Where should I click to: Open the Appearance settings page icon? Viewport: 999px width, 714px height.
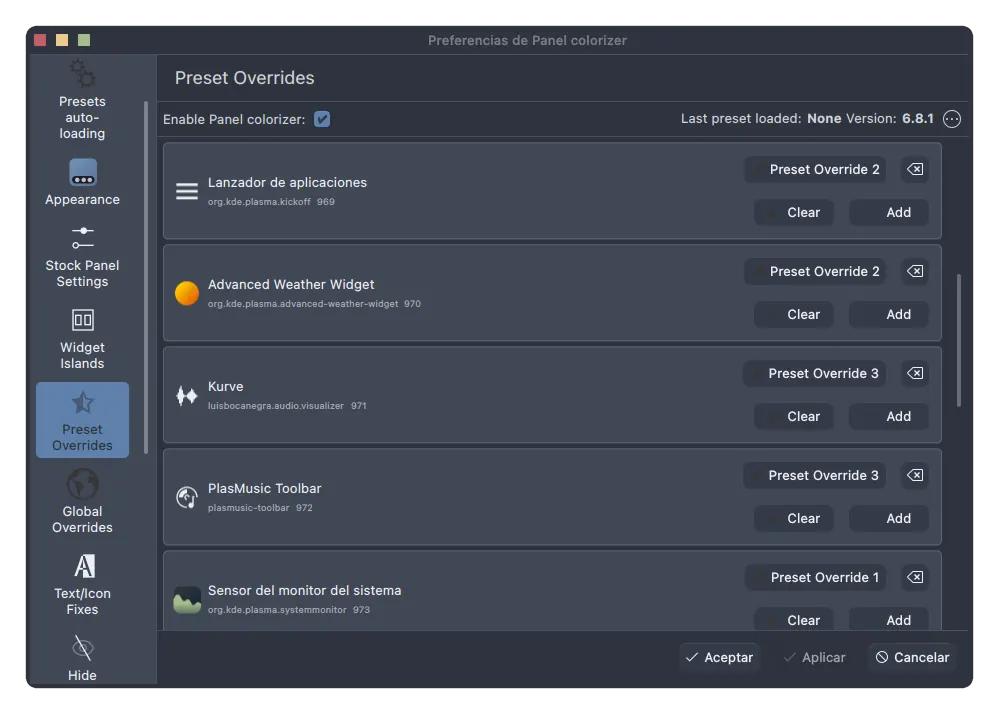(82, 173)
